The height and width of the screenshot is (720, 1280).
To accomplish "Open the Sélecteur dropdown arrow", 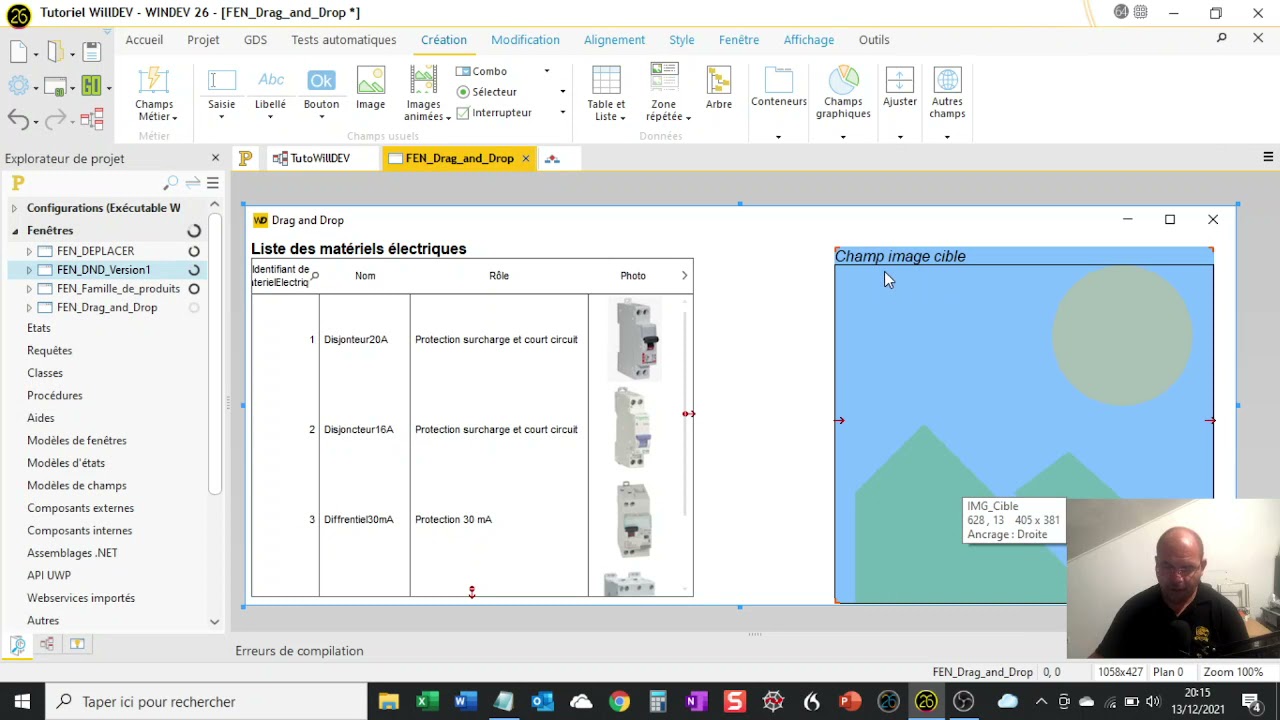I will coord(562,92).
